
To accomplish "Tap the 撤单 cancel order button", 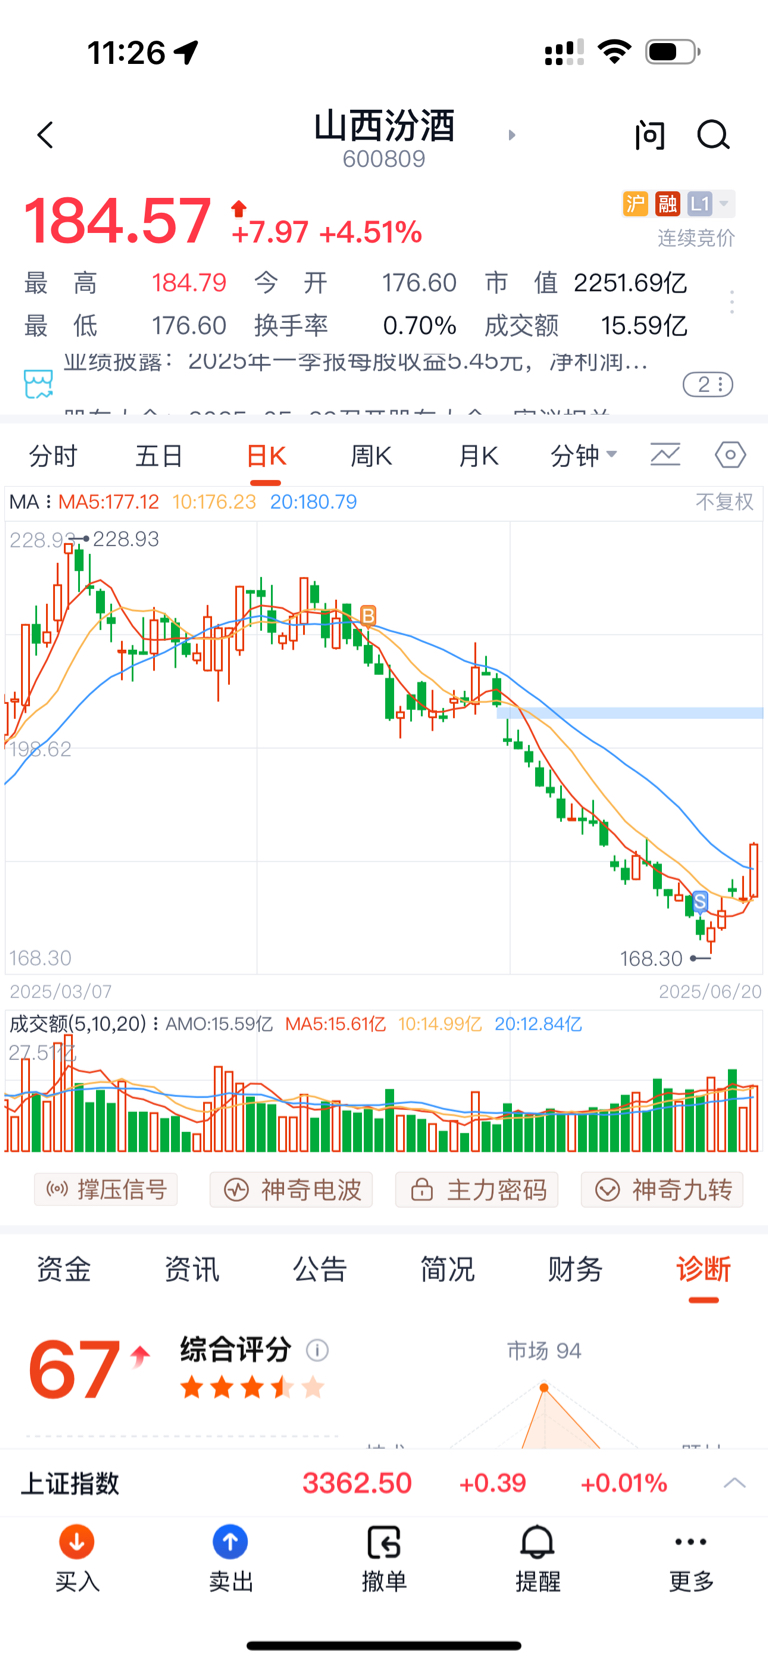I will point(384,1559).
